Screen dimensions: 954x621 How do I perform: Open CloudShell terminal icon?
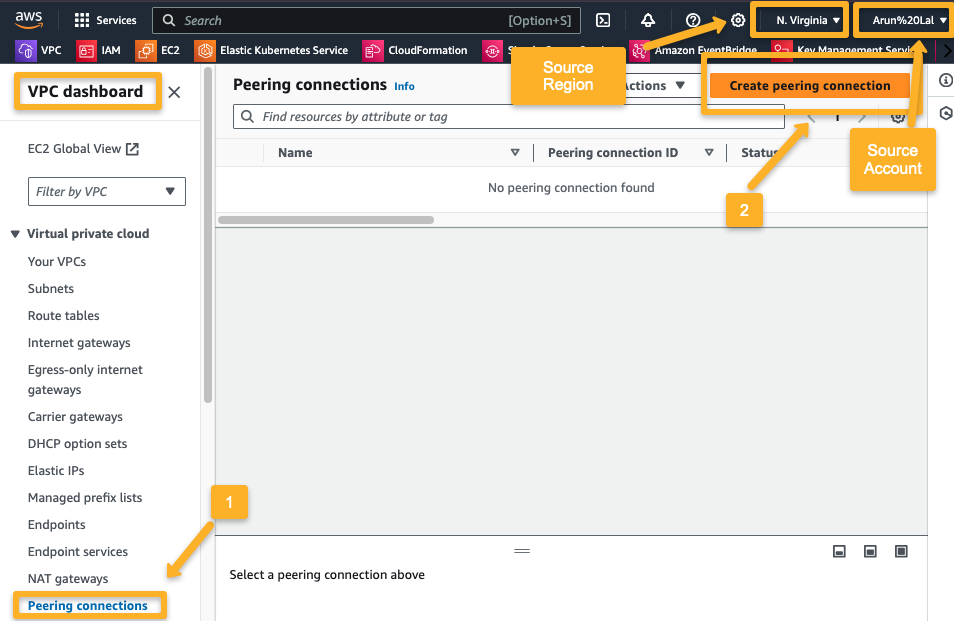point(603,20)
